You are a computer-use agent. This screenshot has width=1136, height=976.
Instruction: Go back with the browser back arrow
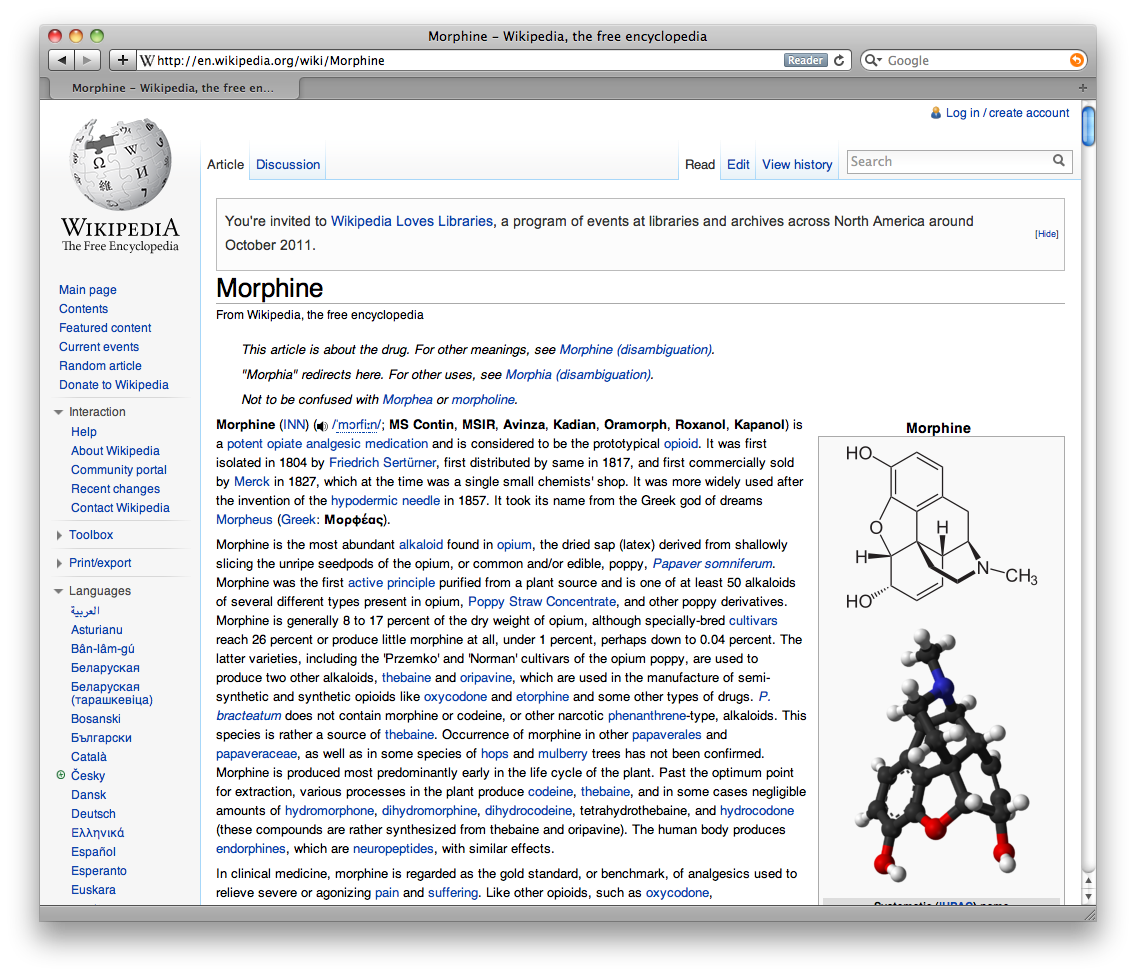point(62,60)
